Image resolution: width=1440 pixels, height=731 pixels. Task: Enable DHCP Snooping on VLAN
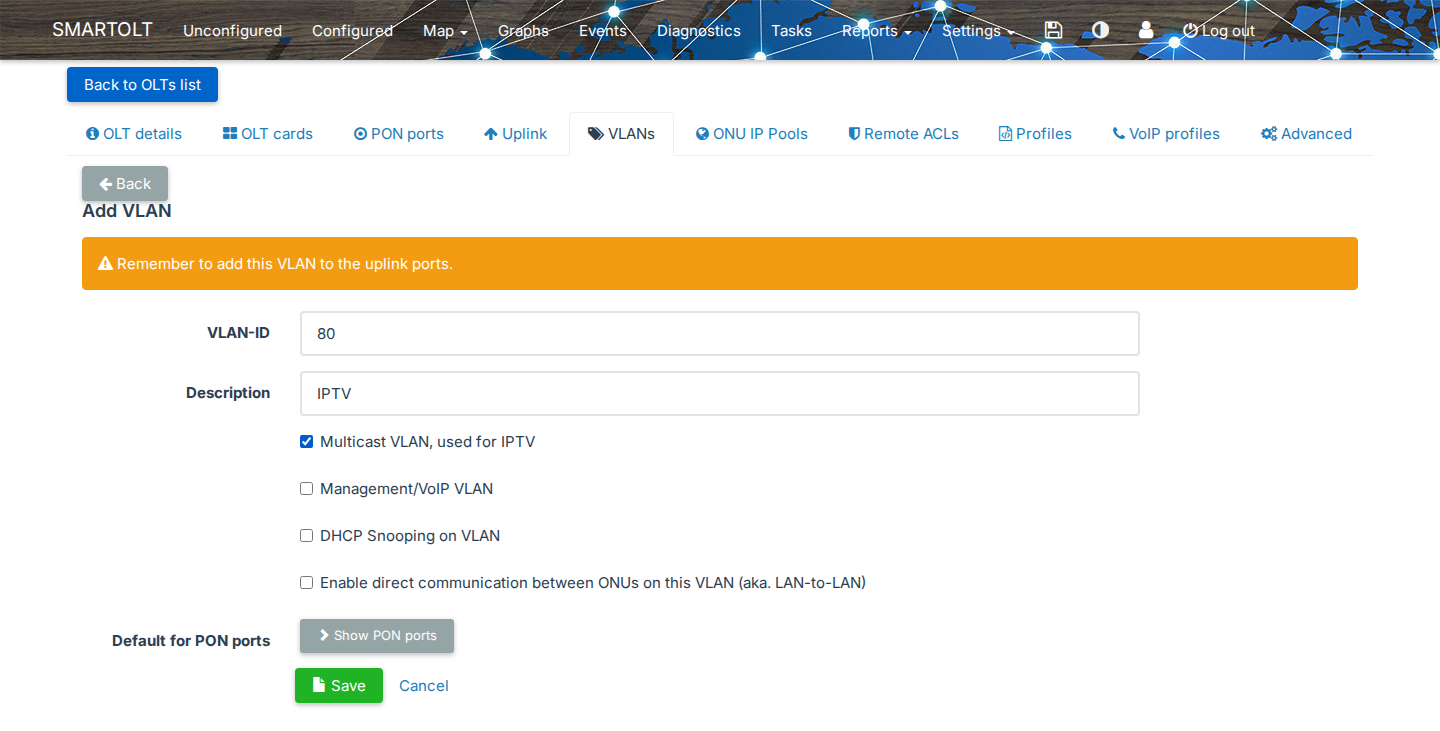coord(307,536)
